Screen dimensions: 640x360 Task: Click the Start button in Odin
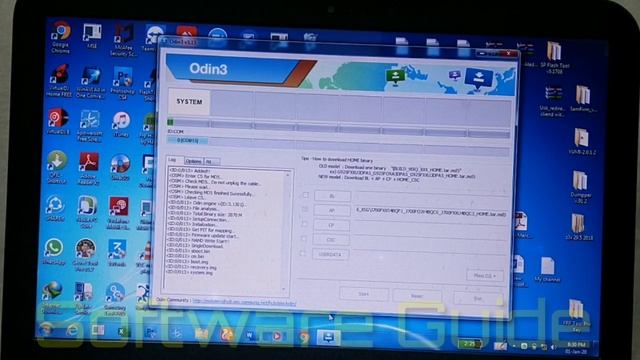363,294
